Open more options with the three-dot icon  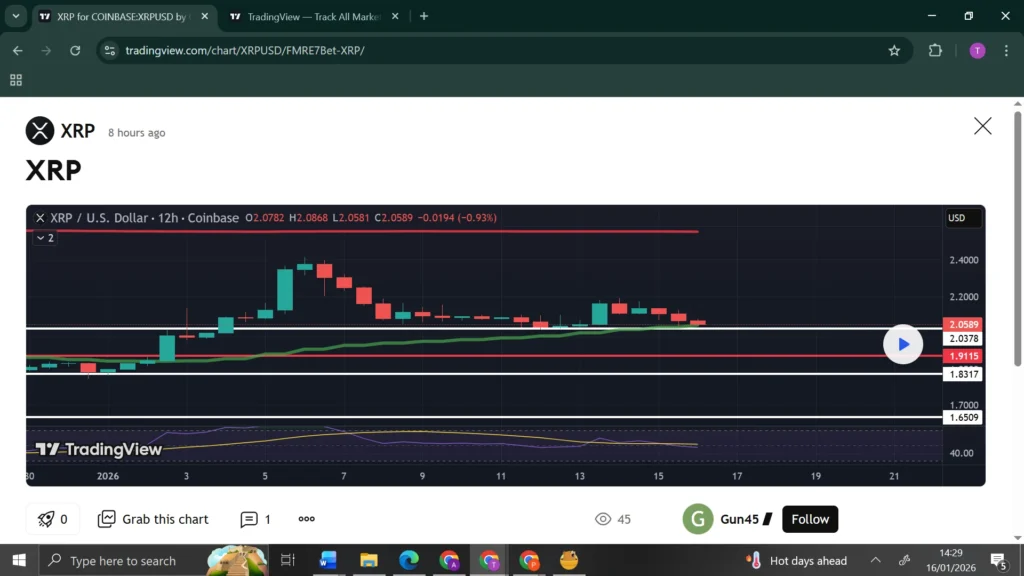[306, 519]
